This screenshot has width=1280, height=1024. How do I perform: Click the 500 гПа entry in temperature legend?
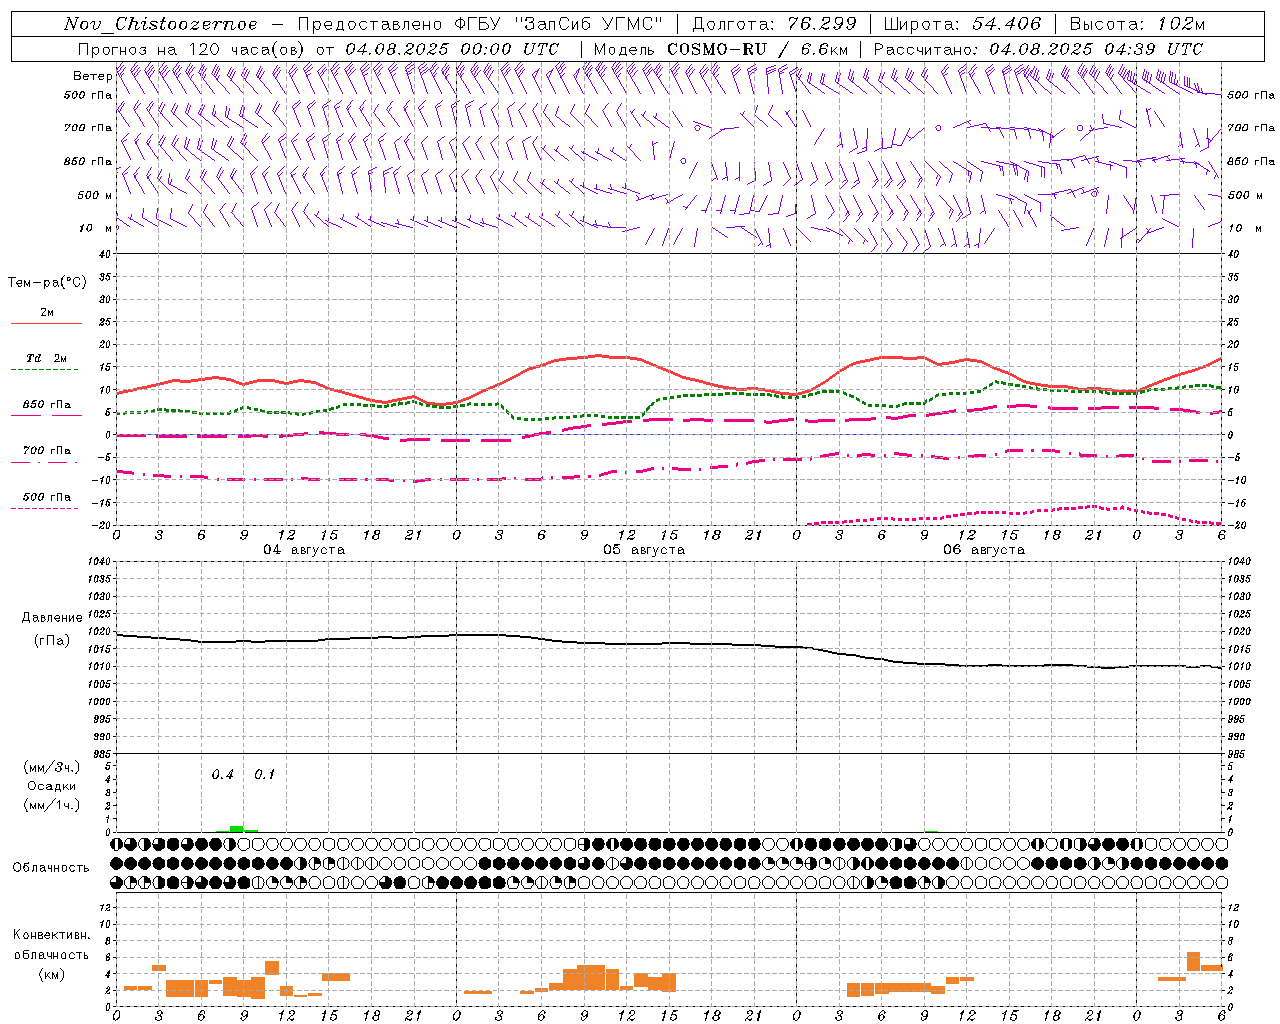click(47, 497)
